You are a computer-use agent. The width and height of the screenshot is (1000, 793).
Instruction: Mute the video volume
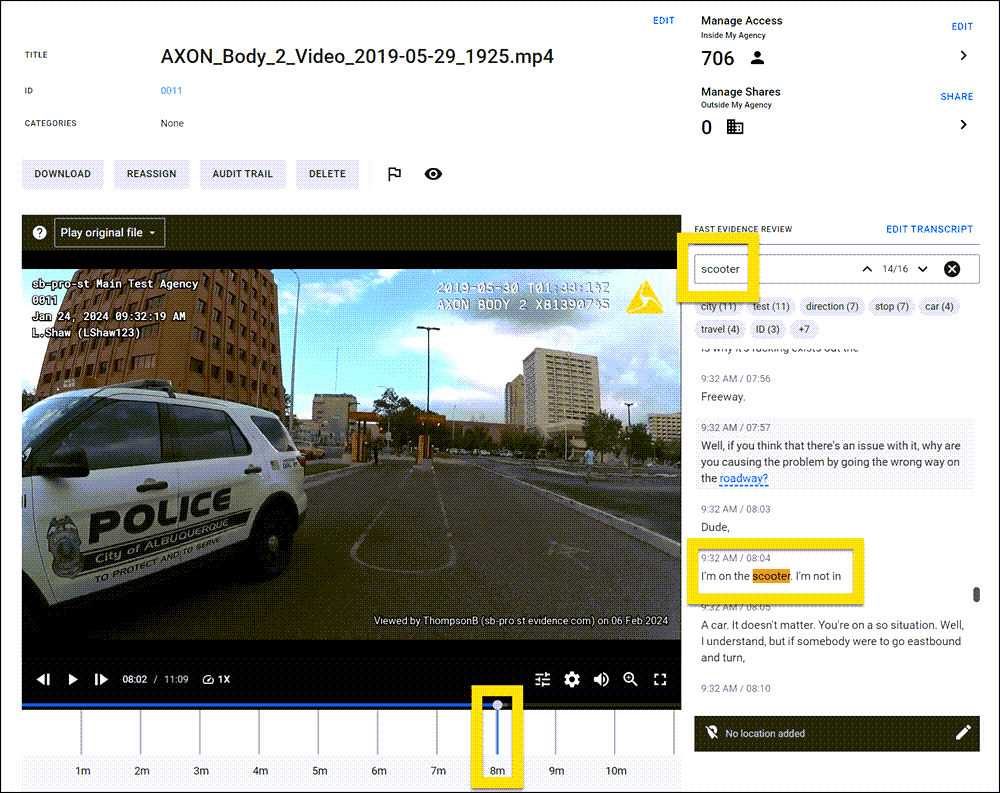click(601, 679)
